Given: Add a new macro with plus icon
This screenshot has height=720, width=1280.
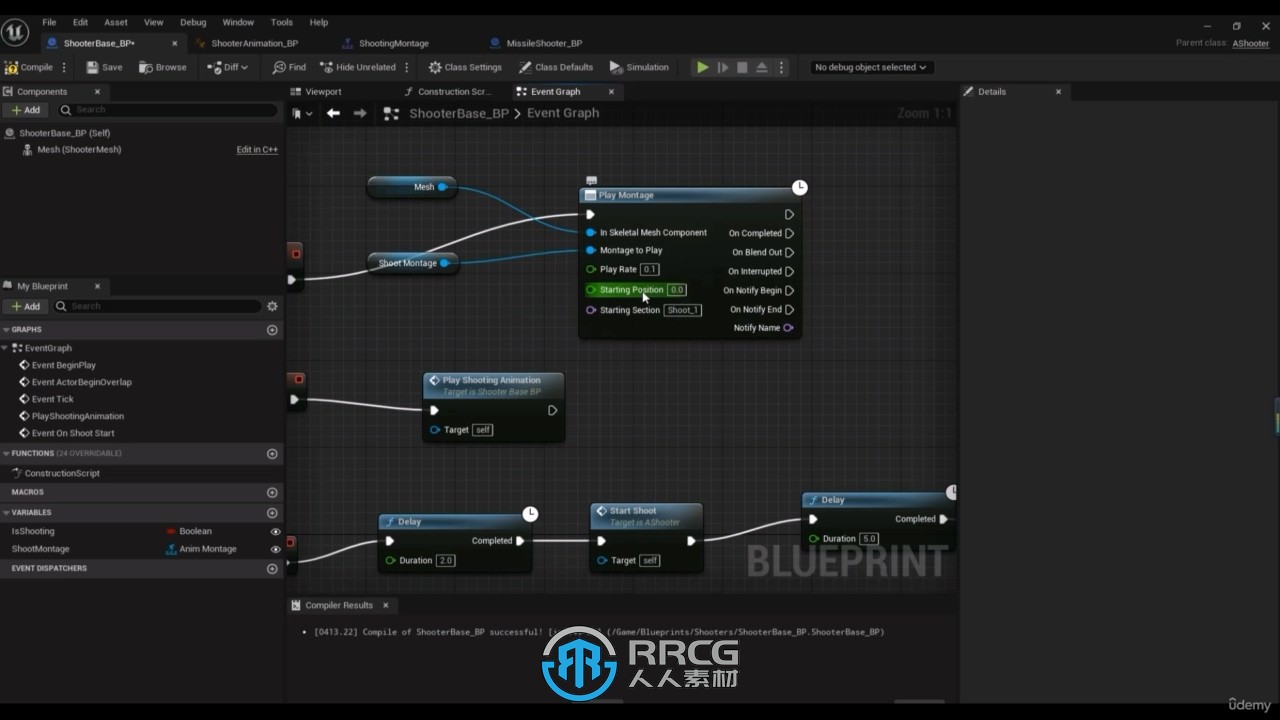Looking at the screenshot, I should 272,492.
